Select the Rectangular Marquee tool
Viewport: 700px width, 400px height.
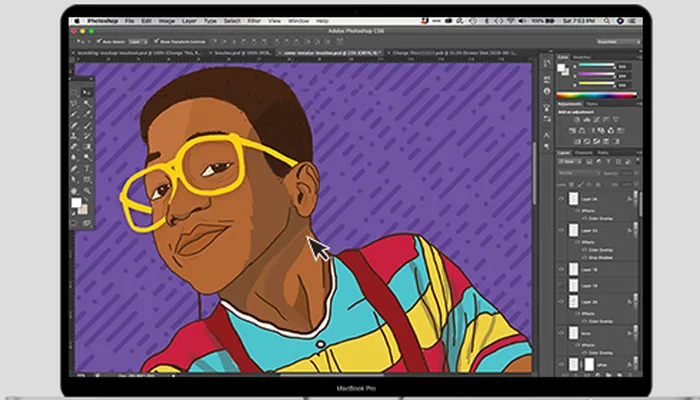coord(75,93)
